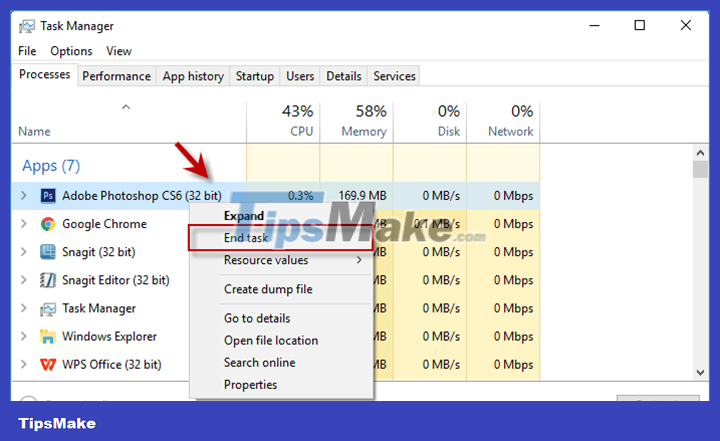Open the File menu
The image size is (720, 441).
point(27,51)
